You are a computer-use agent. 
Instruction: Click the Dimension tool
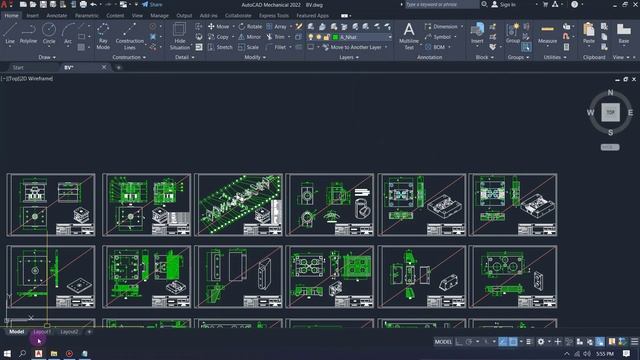pyautogui.click(x=441, y=26)
